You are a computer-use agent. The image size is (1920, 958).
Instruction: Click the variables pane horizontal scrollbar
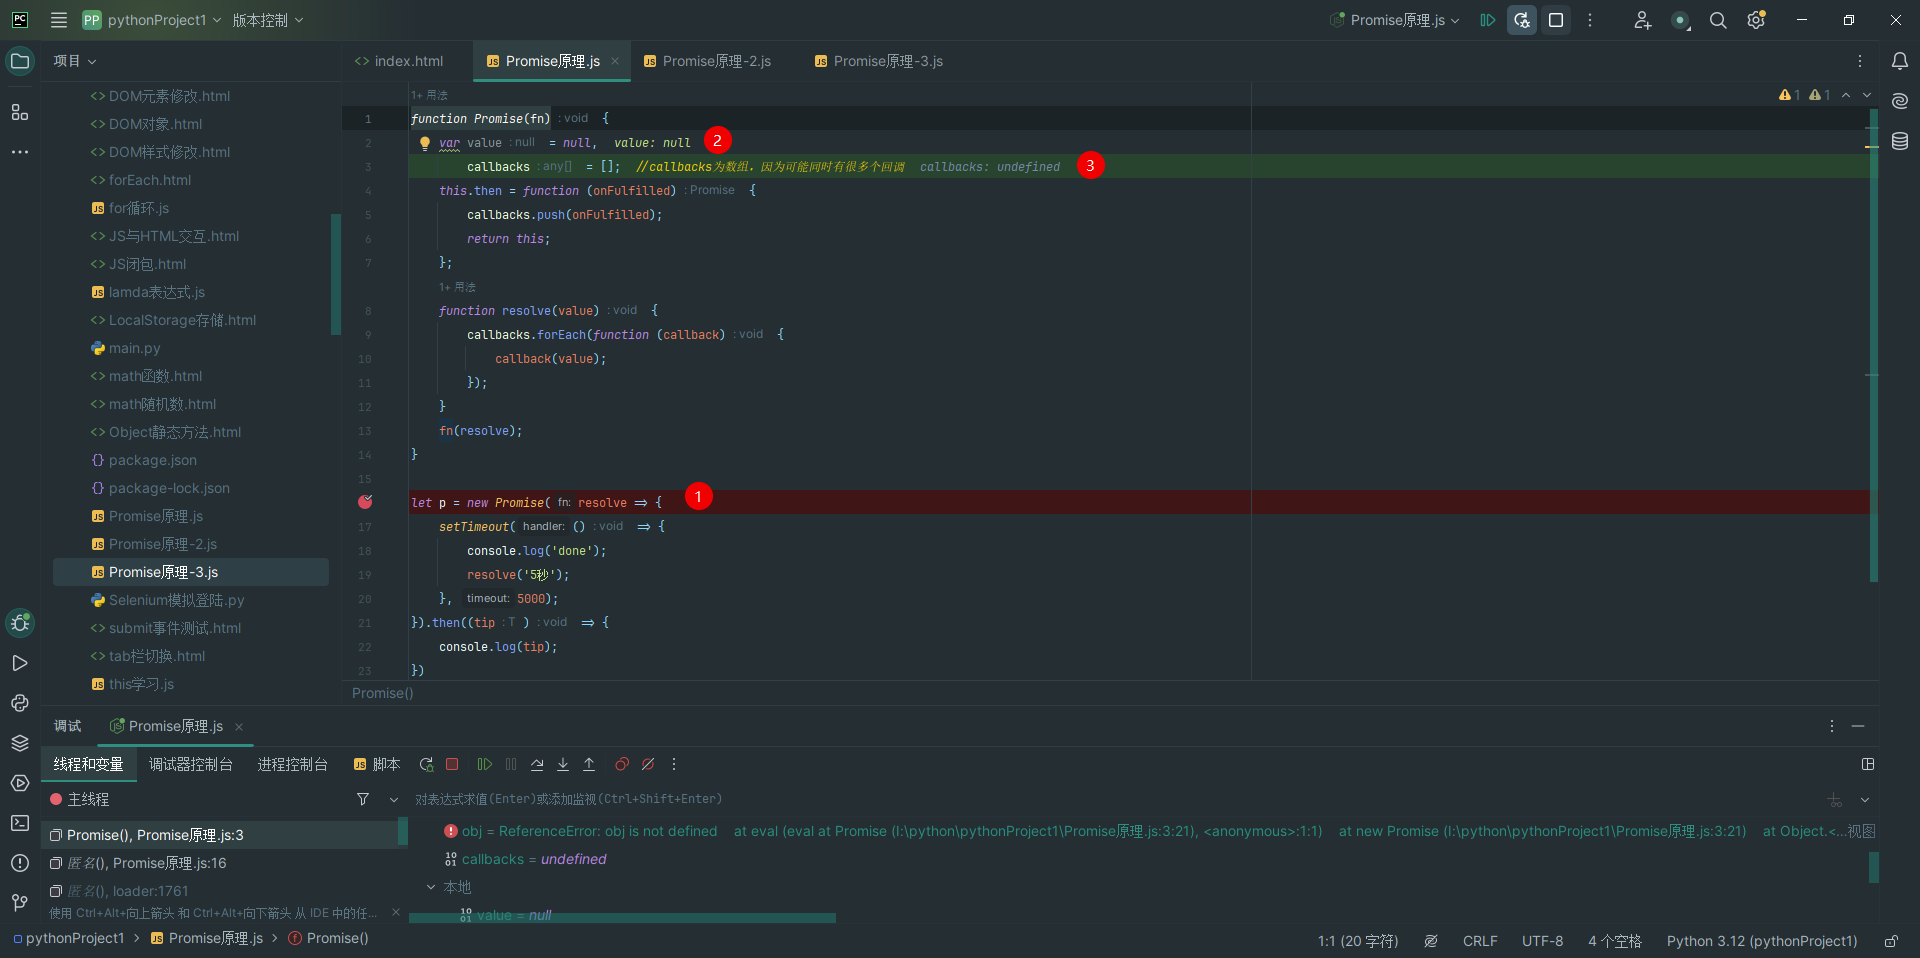click(622, 918)
